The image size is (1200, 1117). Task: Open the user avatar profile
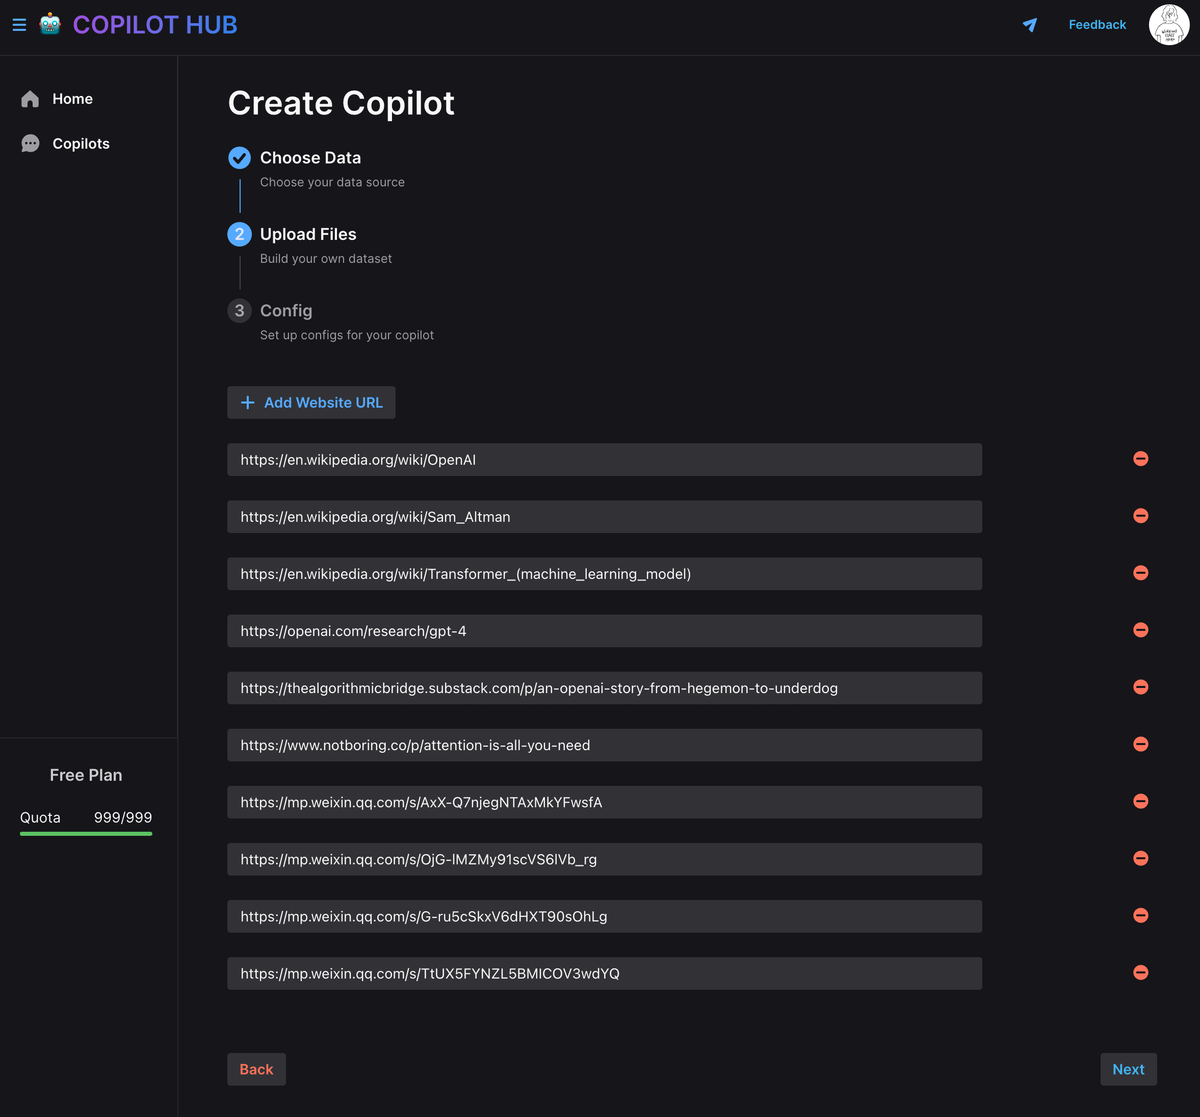click(1168, 25)
